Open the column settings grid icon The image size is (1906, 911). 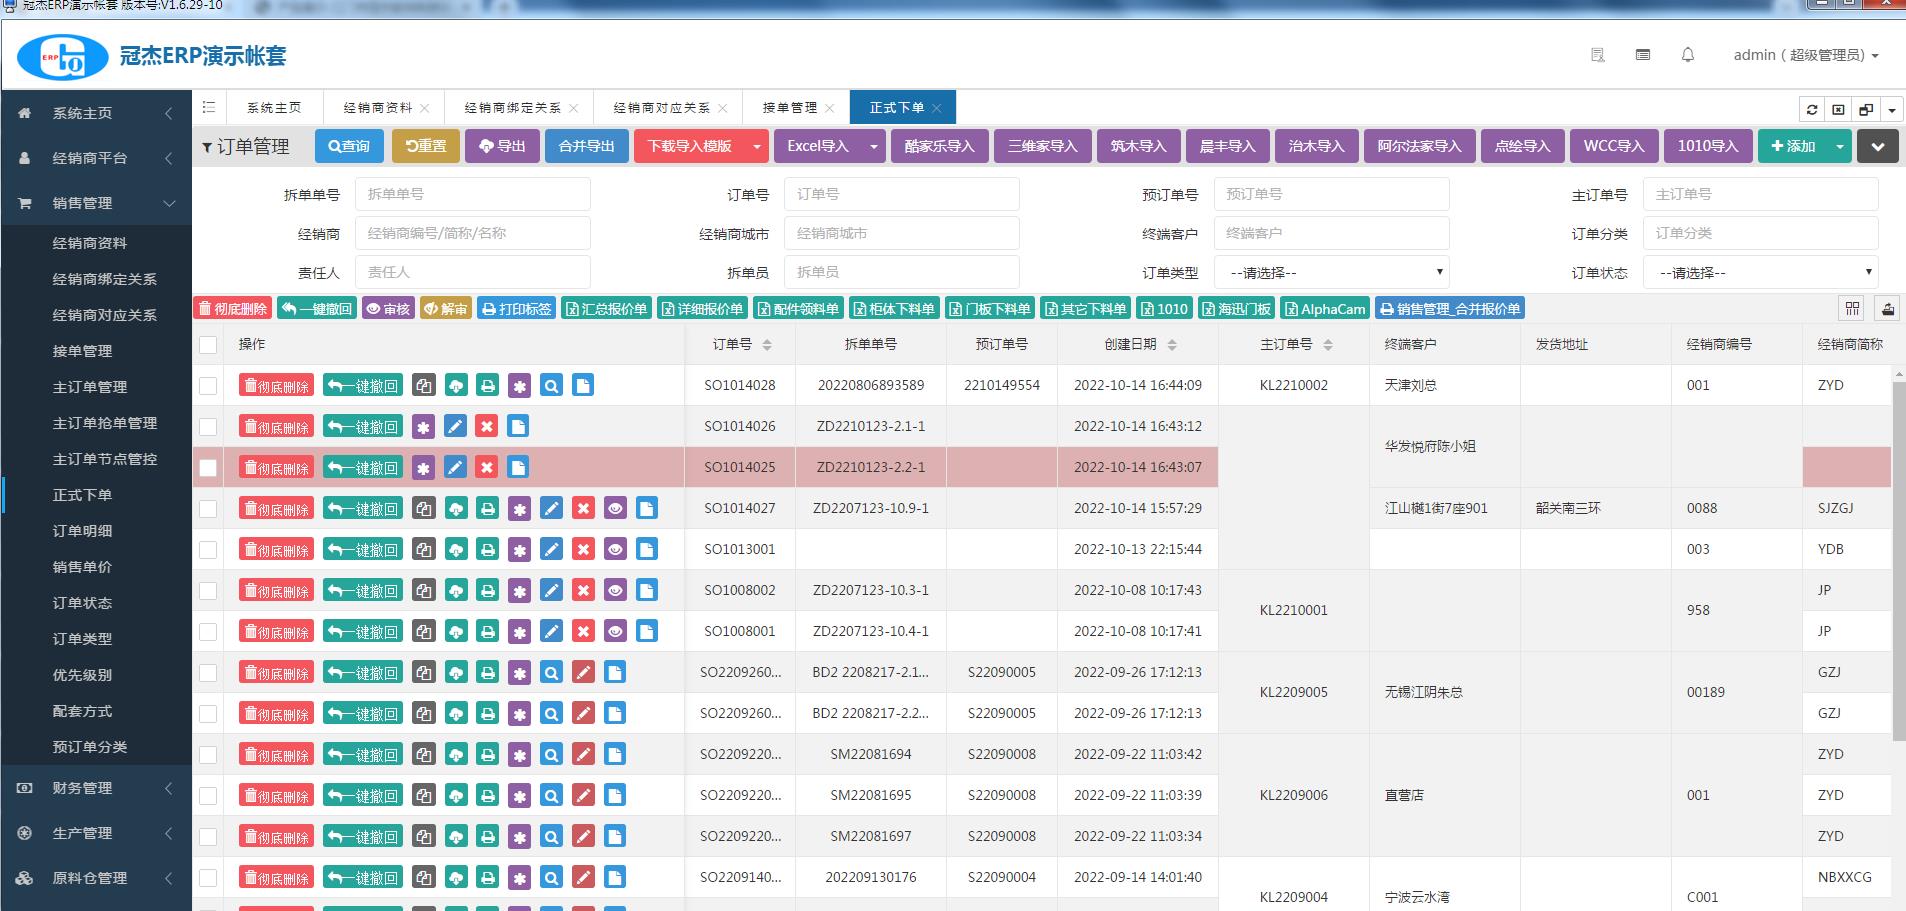1853,308
